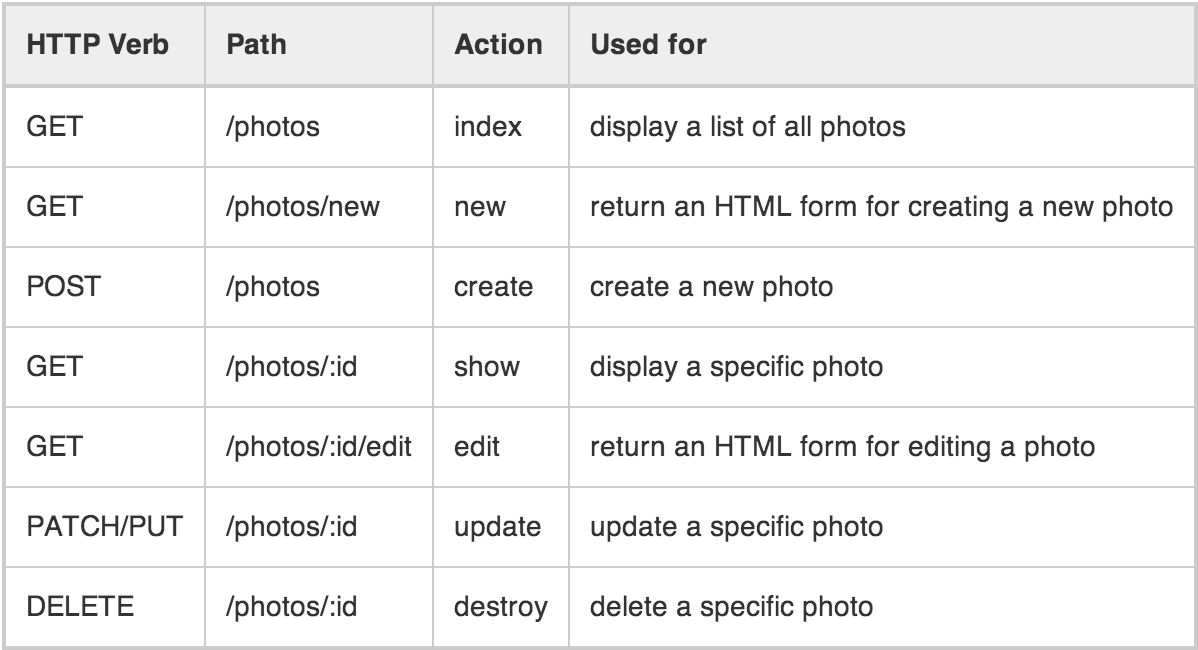Click 'create a new photo' description
This screenshot has width=1198, height=650.
tap(711, 287)
